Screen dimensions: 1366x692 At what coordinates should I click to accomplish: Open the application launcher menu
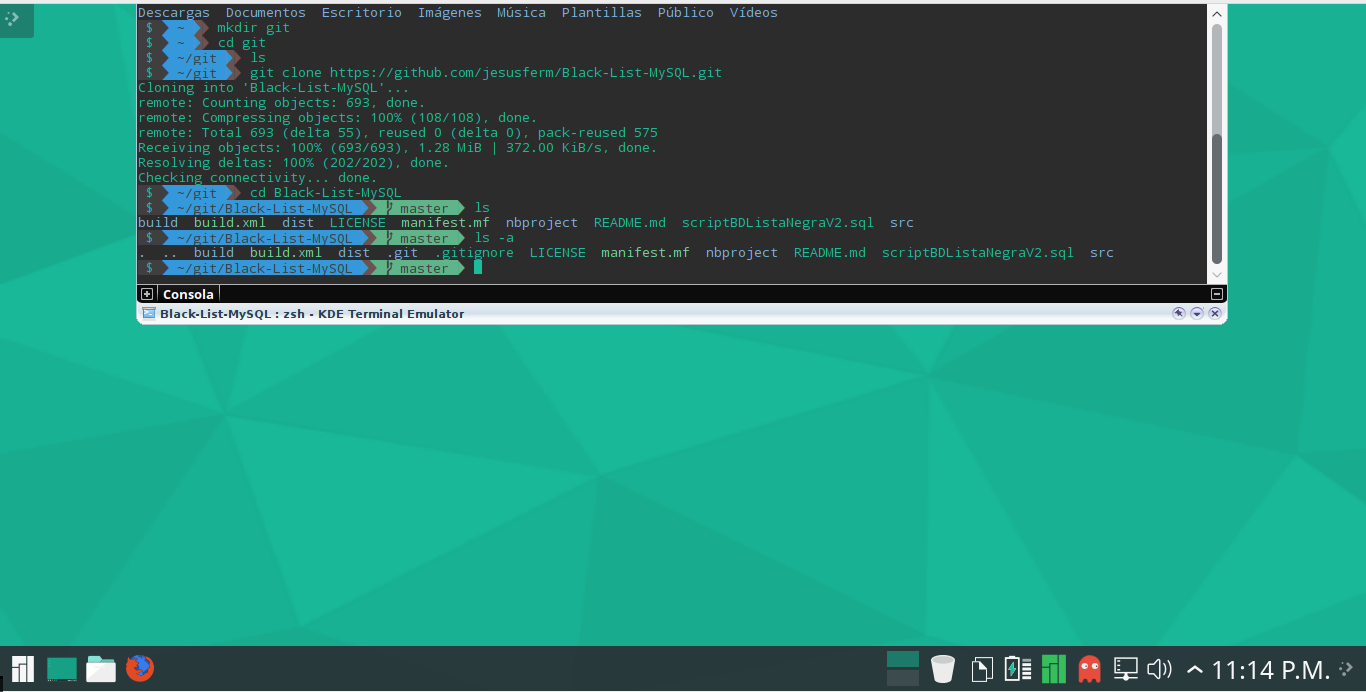pos(21,668)
